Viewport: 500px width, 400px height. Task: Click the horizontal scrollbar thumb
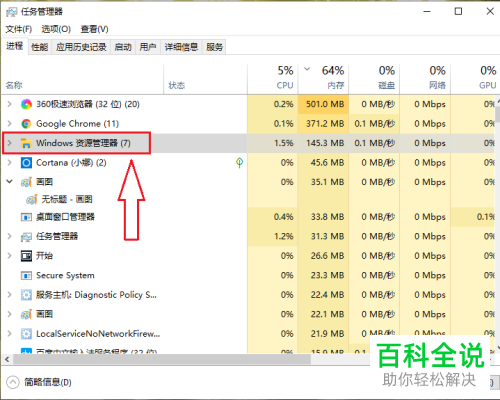tap(162, 359)
